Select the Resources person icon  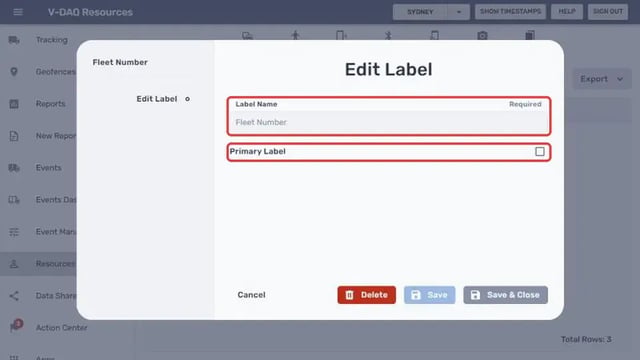[x=14, y=264]
